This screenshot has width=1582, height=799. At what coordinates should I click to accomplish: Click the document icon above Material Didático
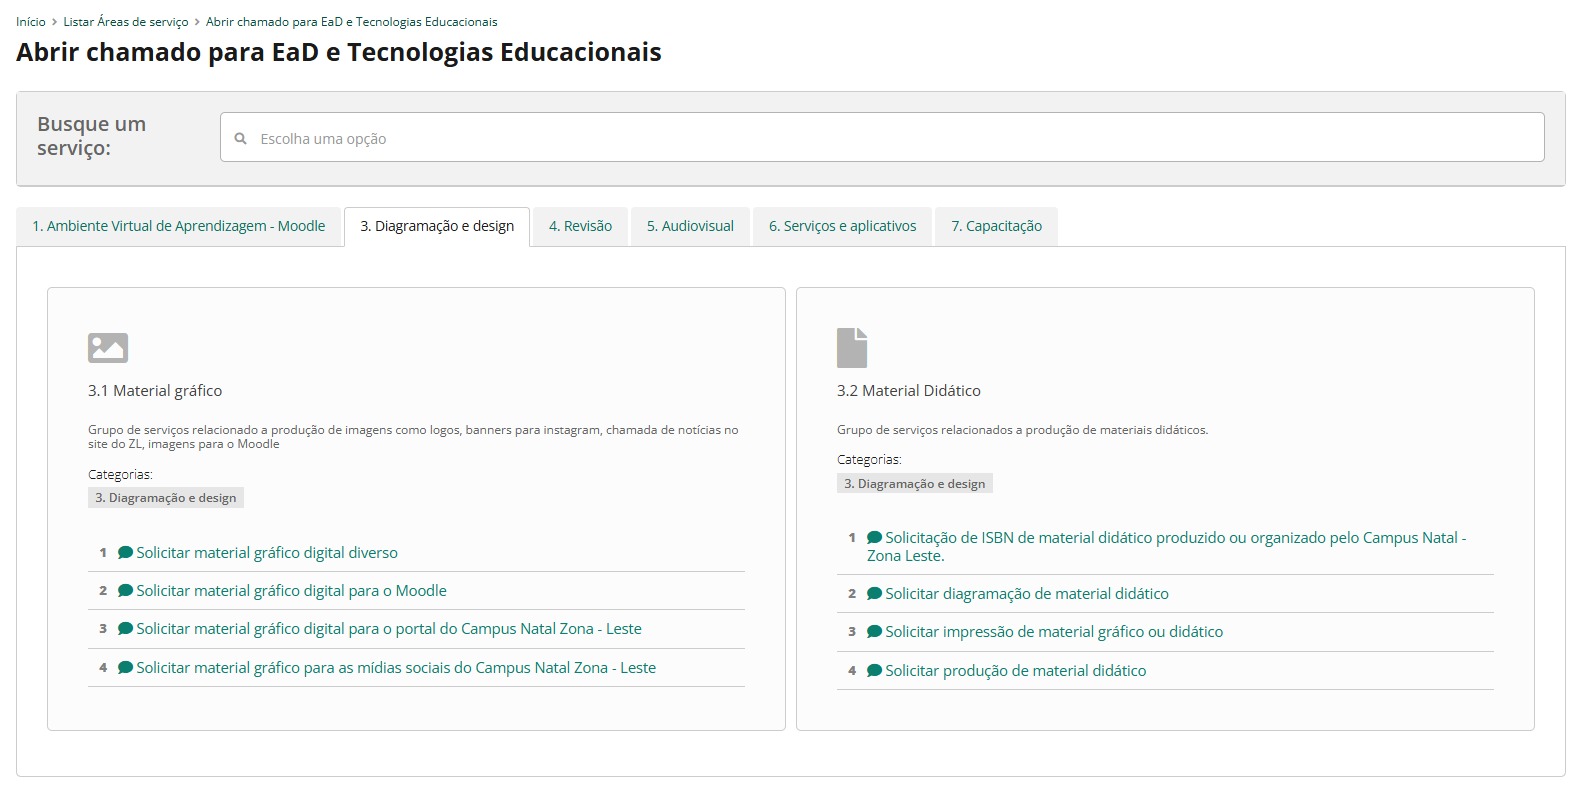[x=852, y=348]
